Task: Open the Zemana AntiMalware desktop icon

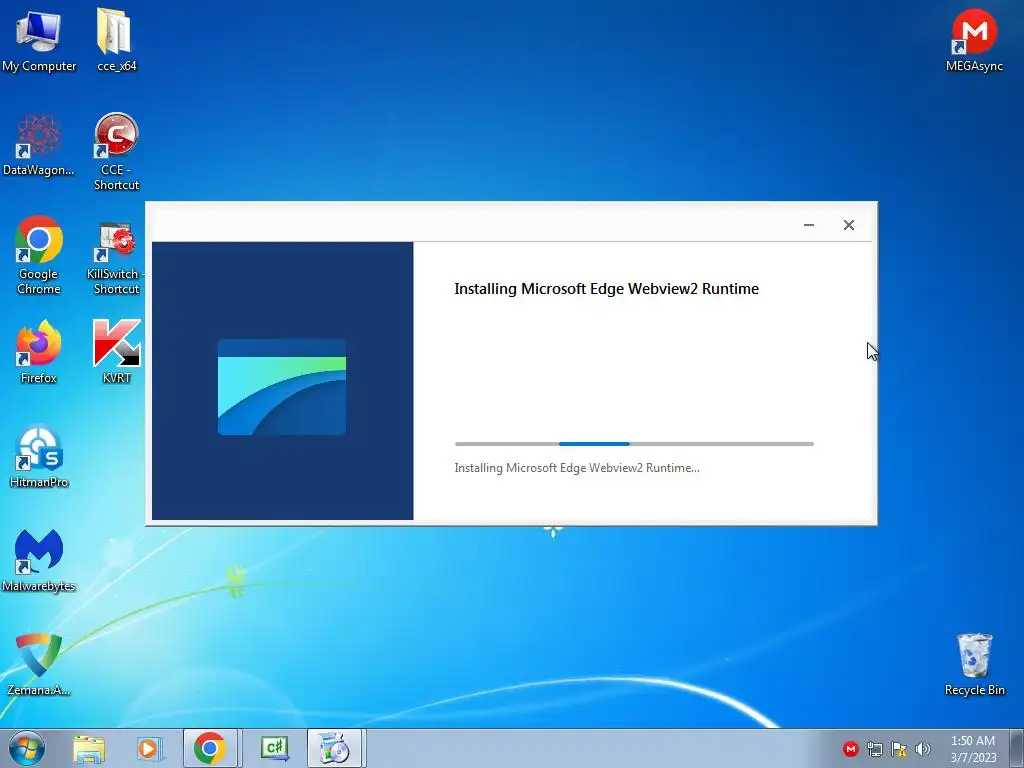Action: coord(39,664)
